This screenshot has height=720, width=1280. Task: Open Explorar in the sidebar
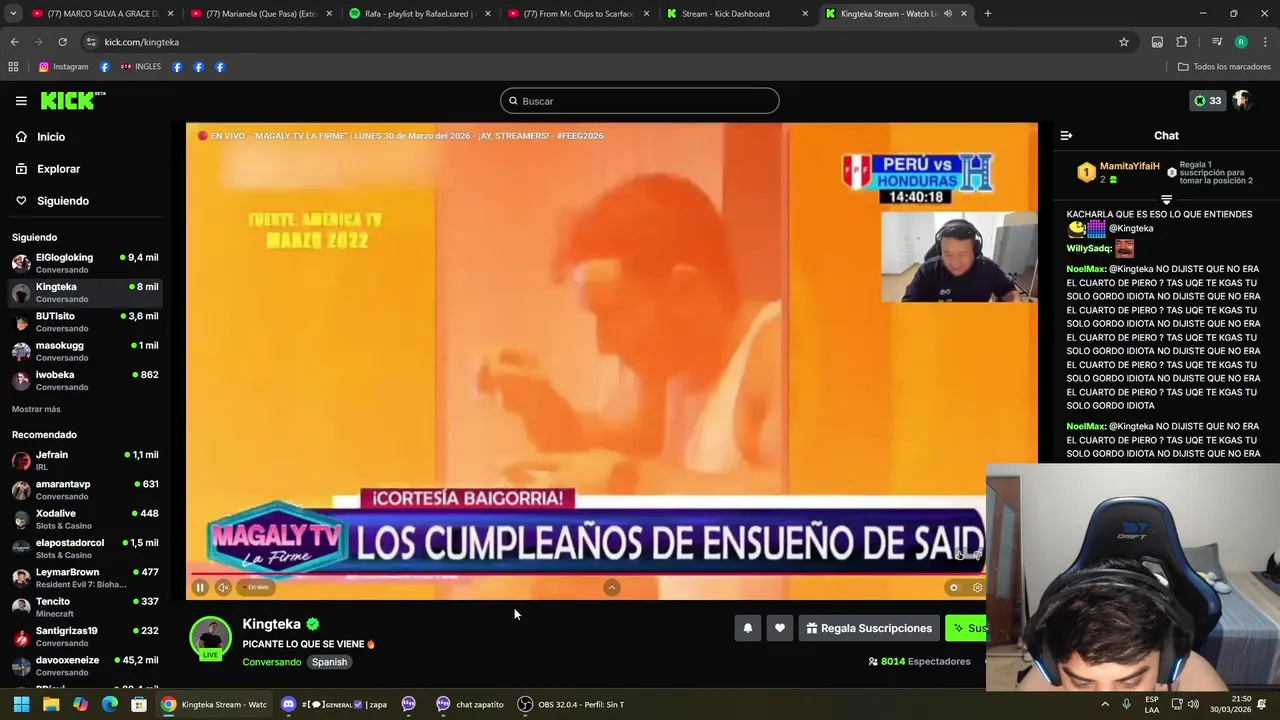(58, 169)
